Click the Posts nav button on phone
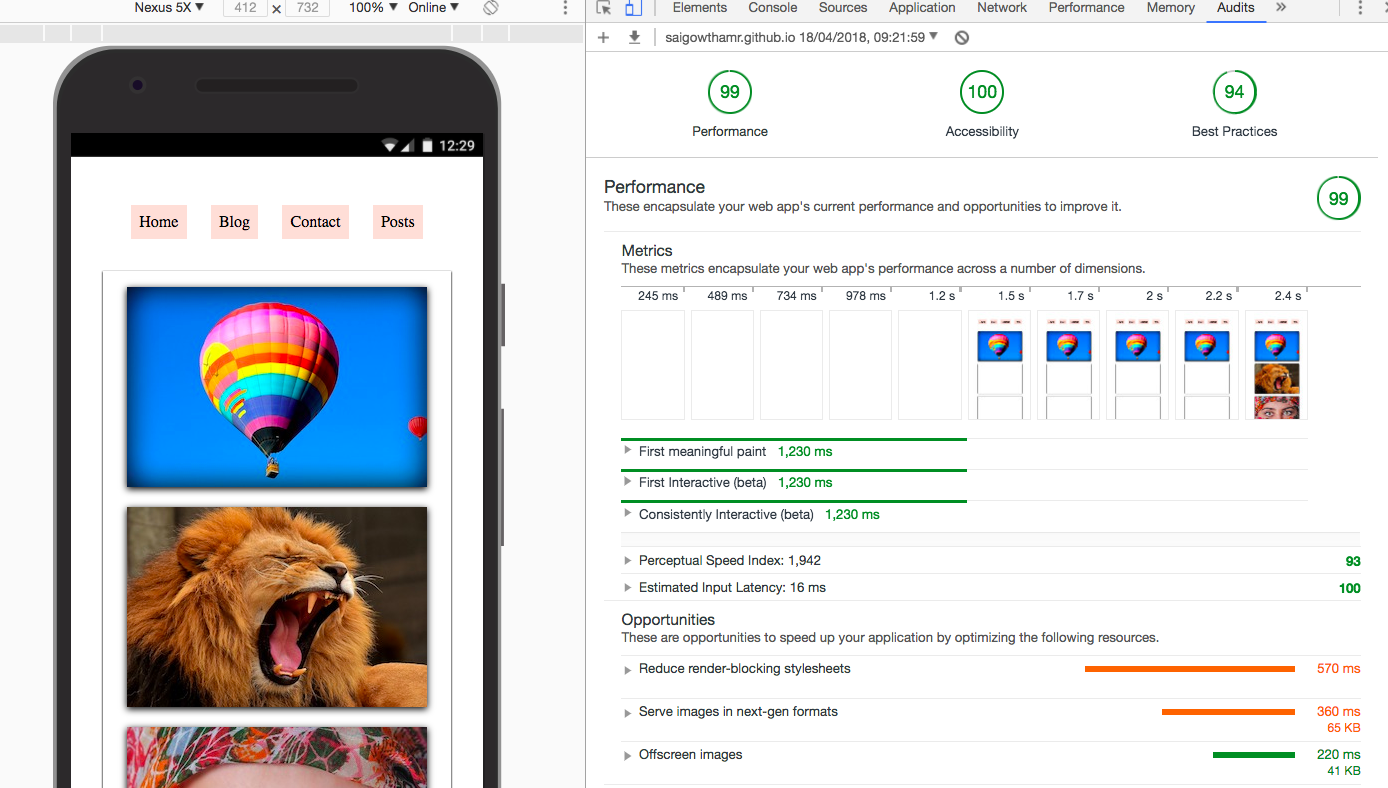1388x788 pixels. (398, 222)
